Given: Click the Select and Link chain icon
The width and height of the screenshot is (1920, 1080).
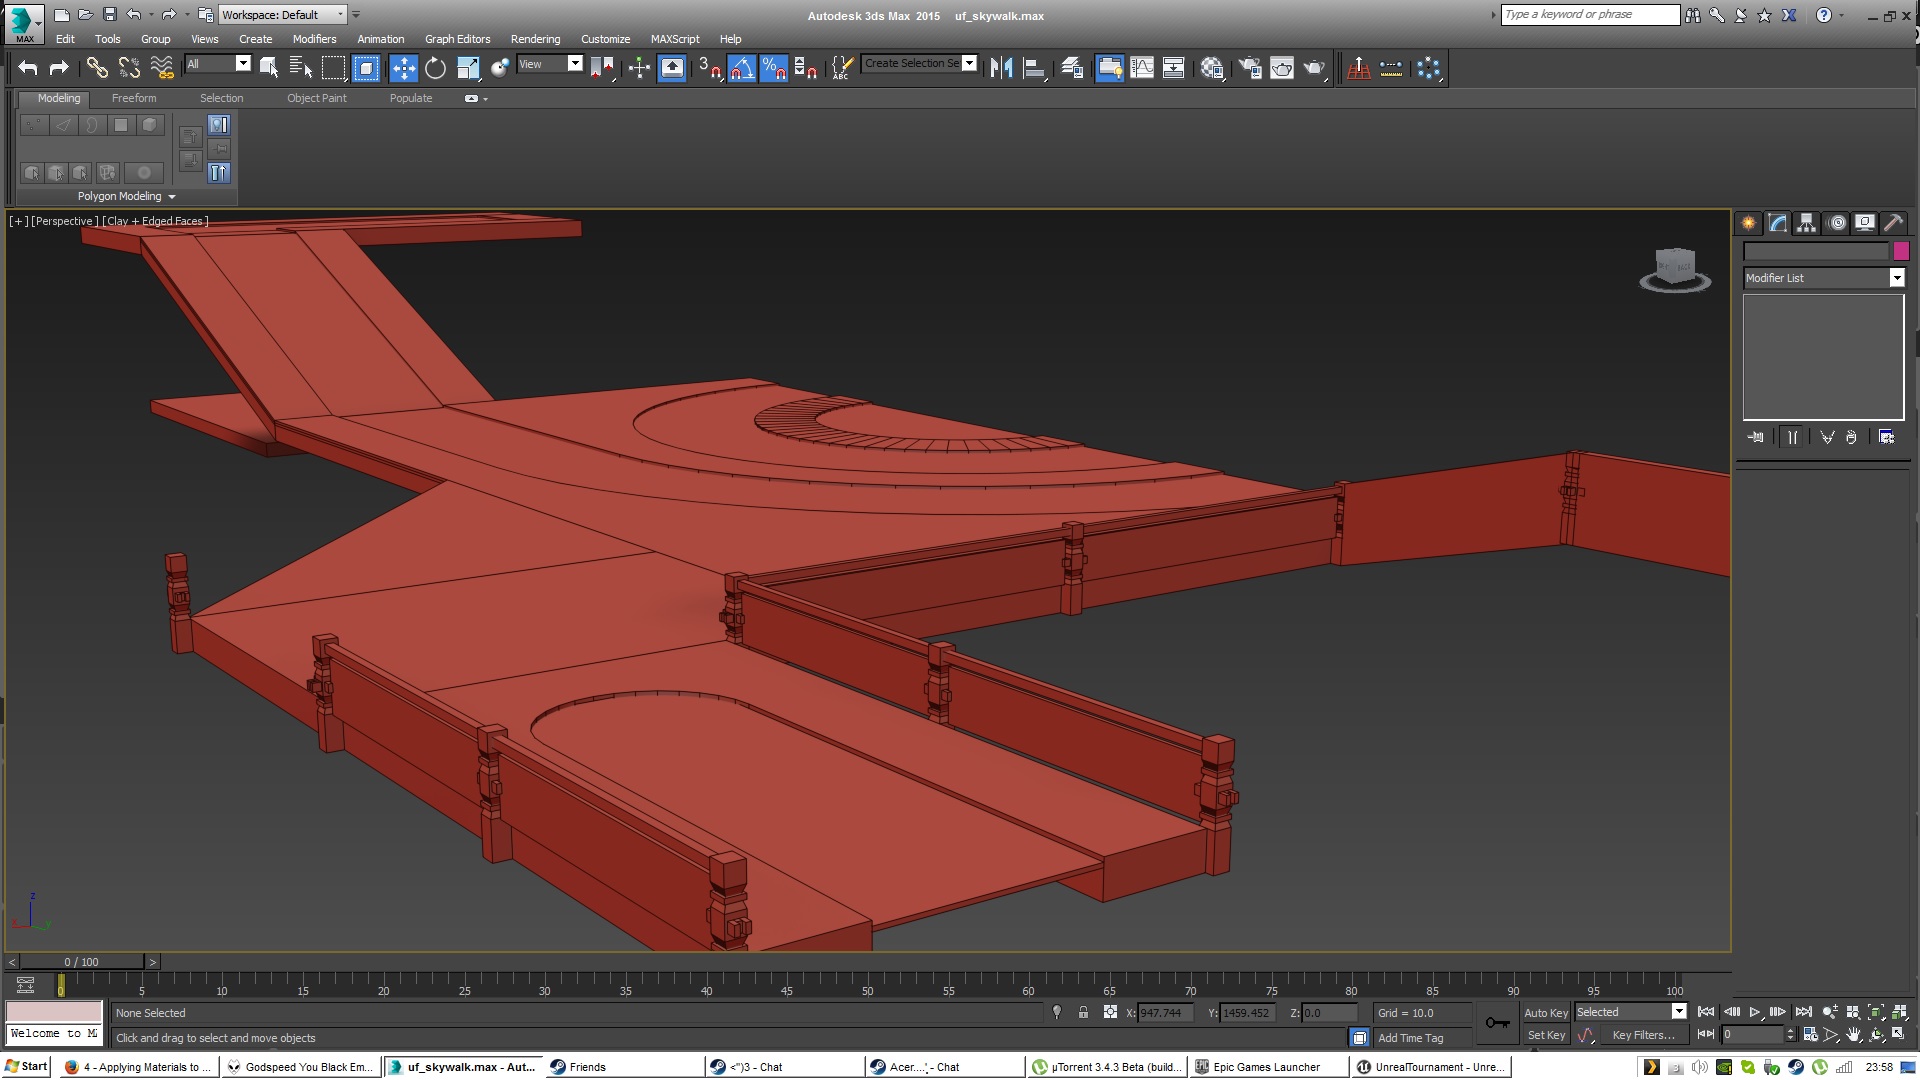Looking at the screenshot, I should (x=96, y=68).
